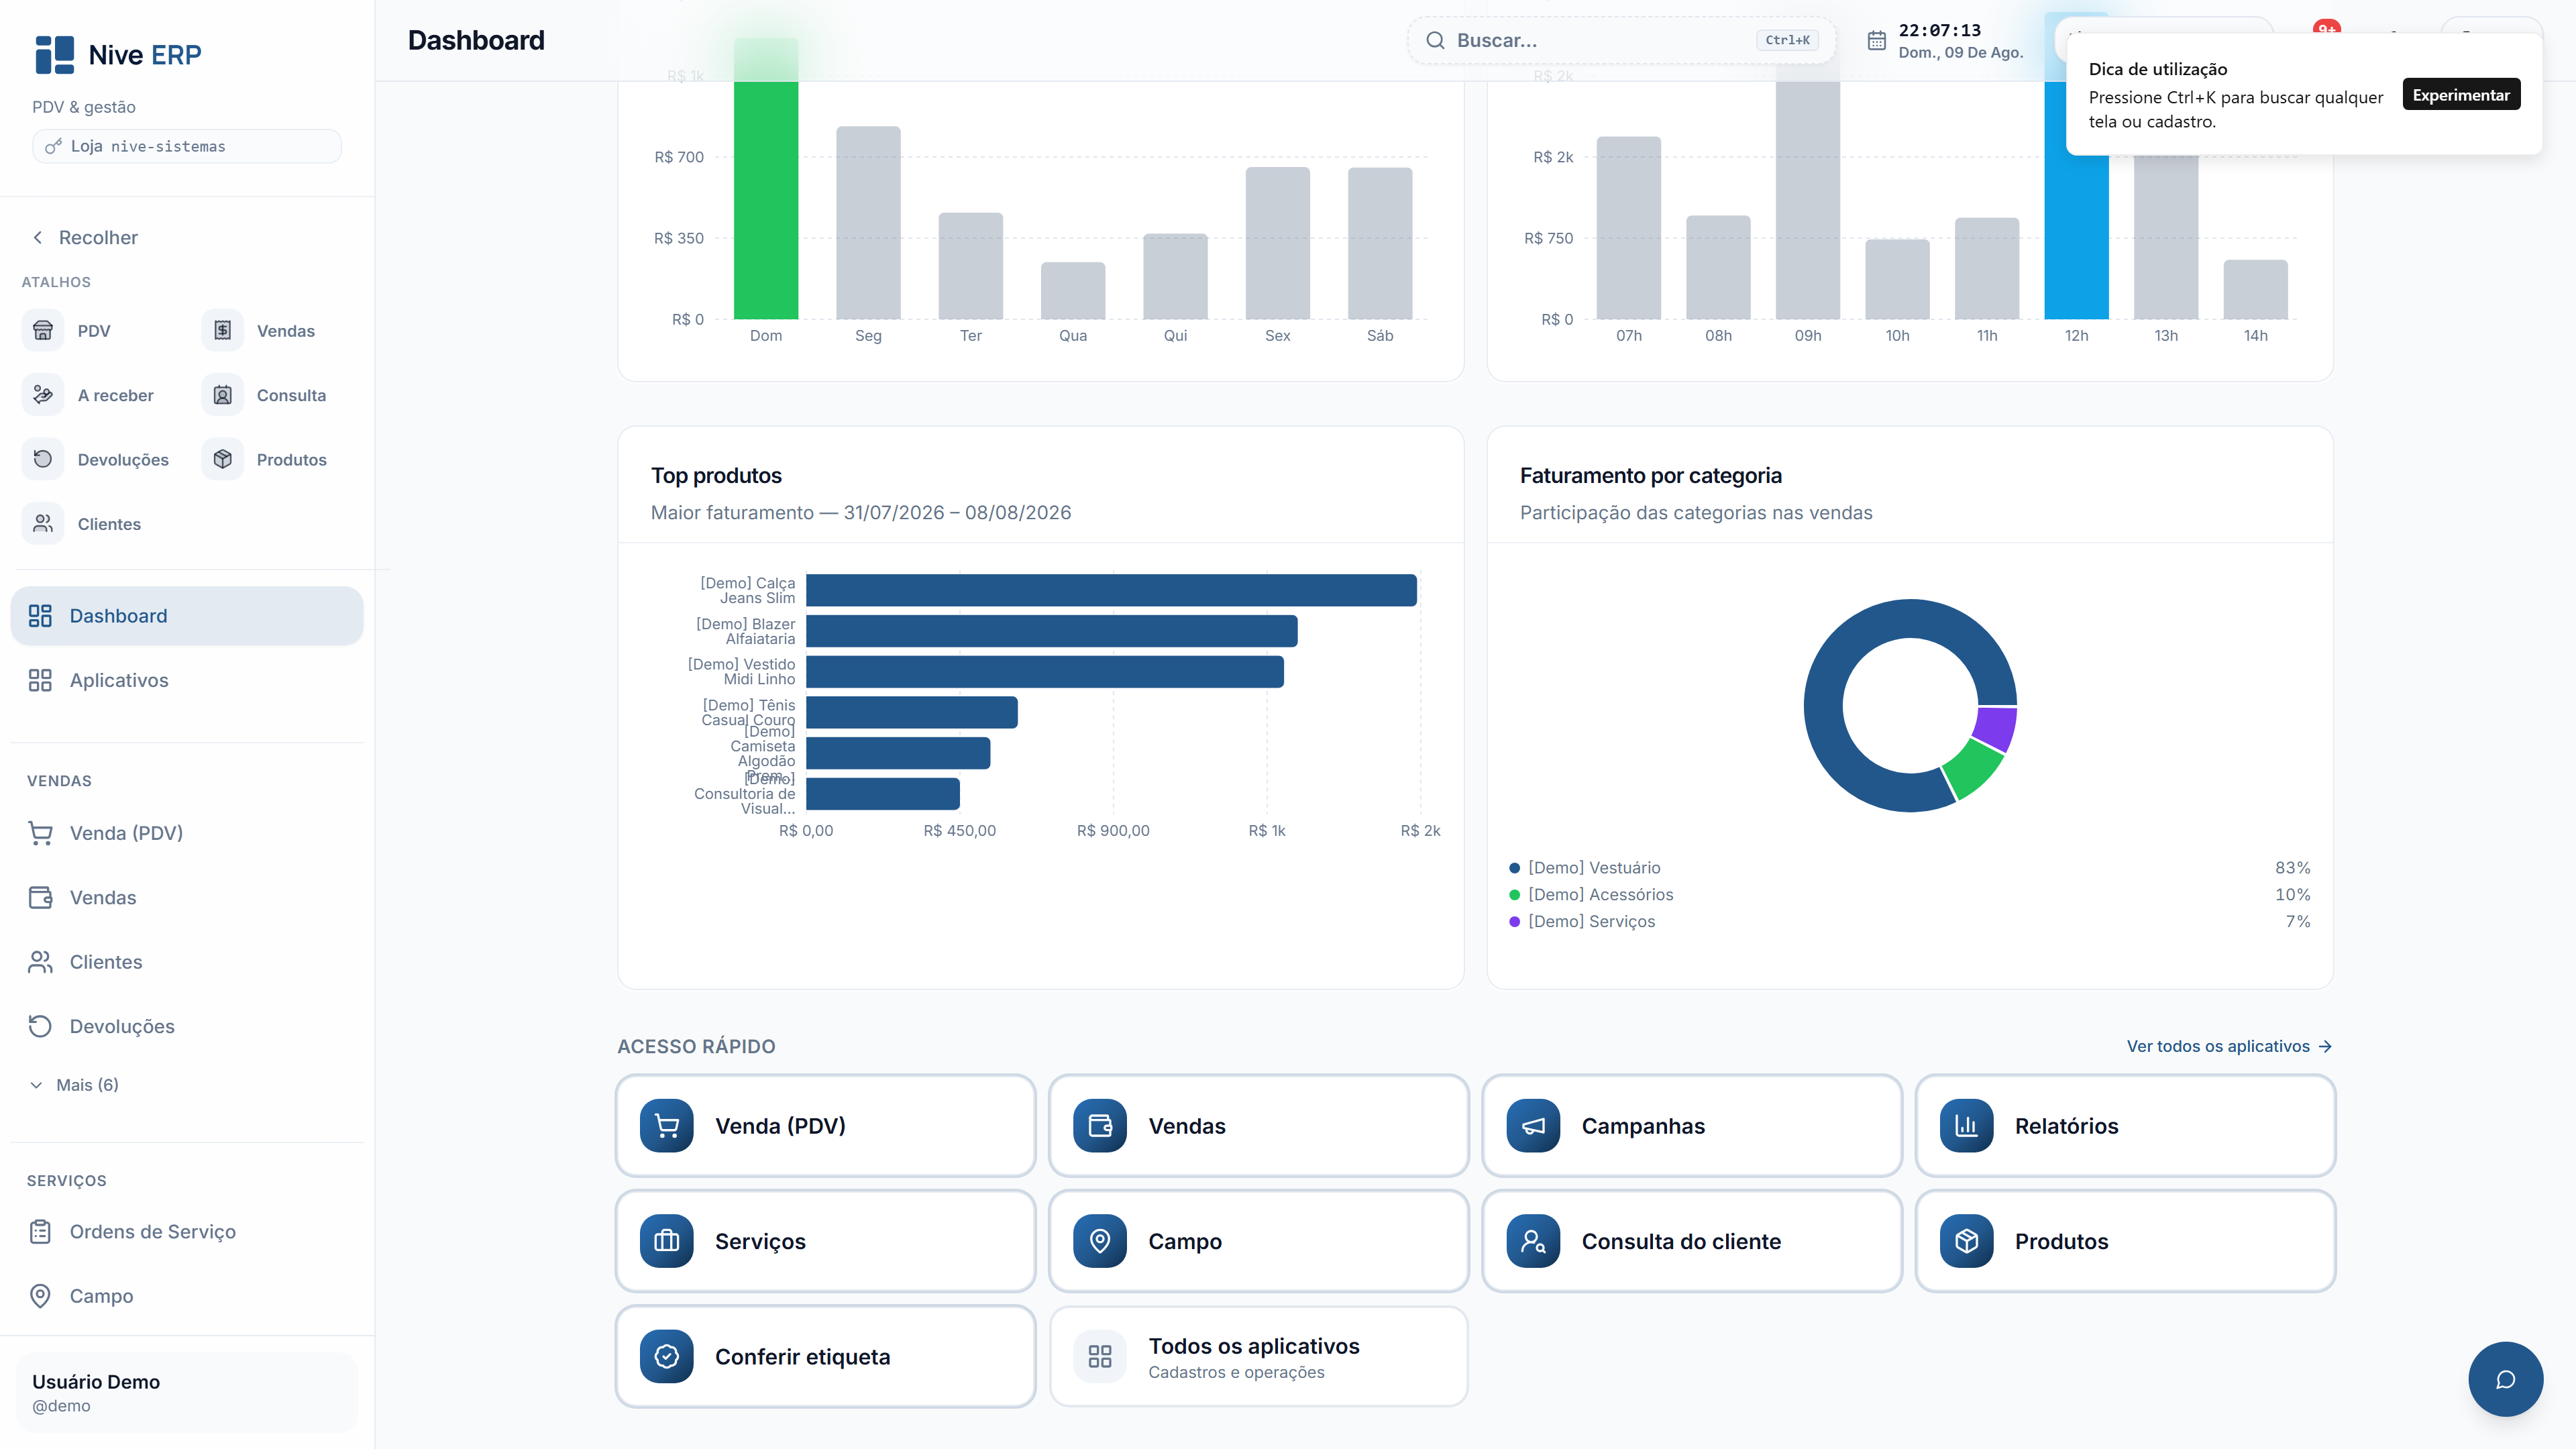The height and width of the screenshot is (1449, 2576).
Task: Click the Ordens de Serviço clipboard icon
Action: tap(40, 1232)
